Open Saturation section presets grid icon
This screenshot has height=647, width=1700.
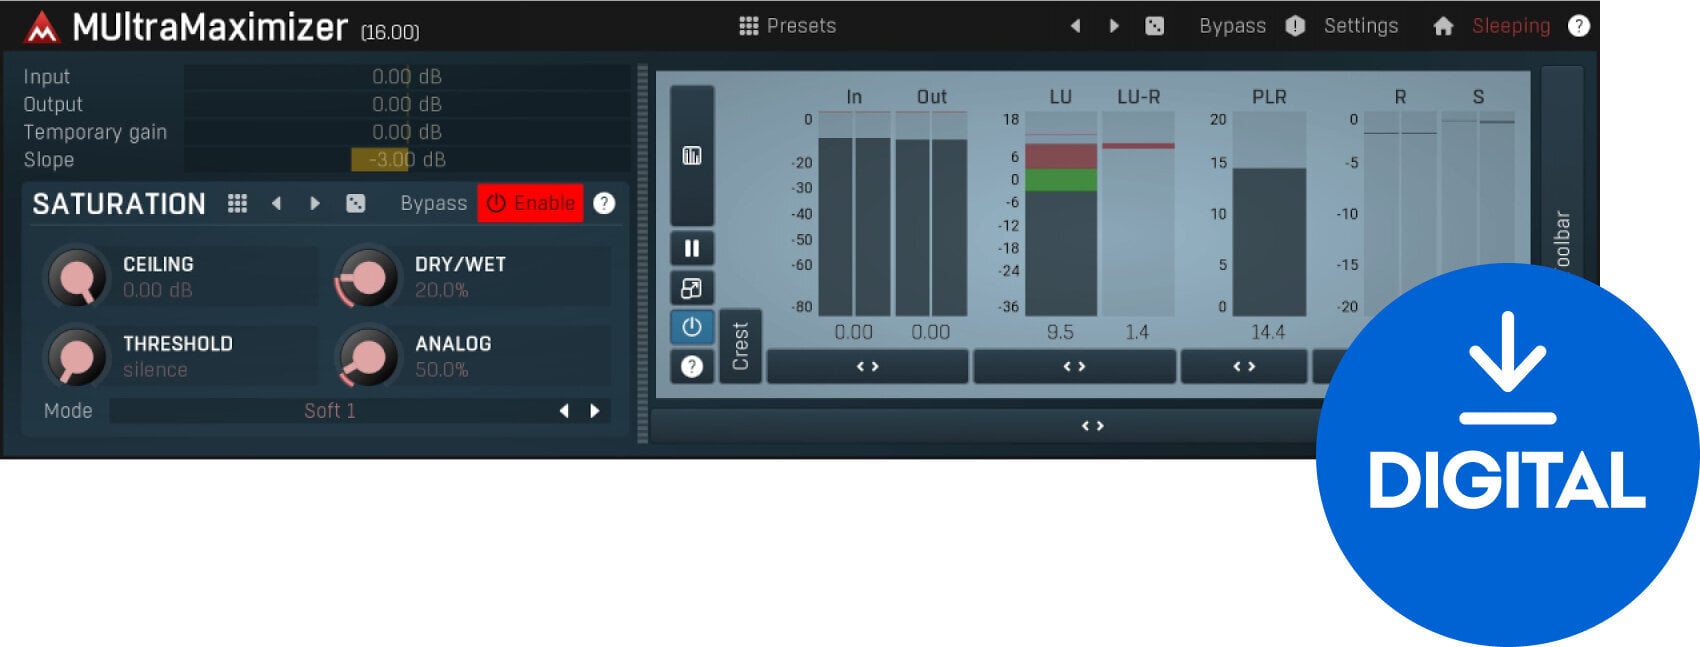(x=237, y=203)
